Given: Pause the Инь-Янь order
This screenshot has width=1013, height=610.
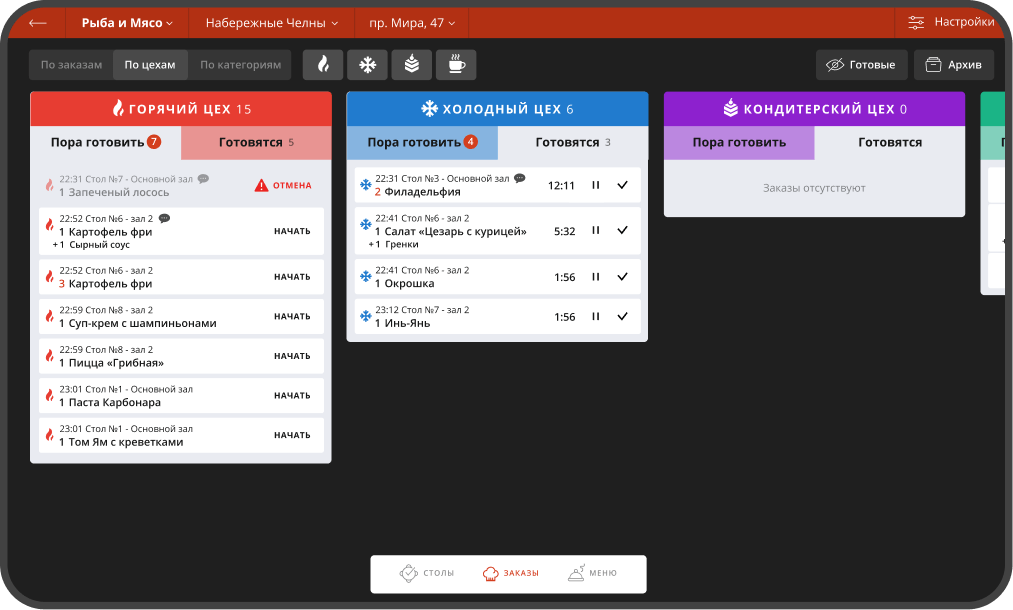Looking at the screenshot, I should point(596,316).
